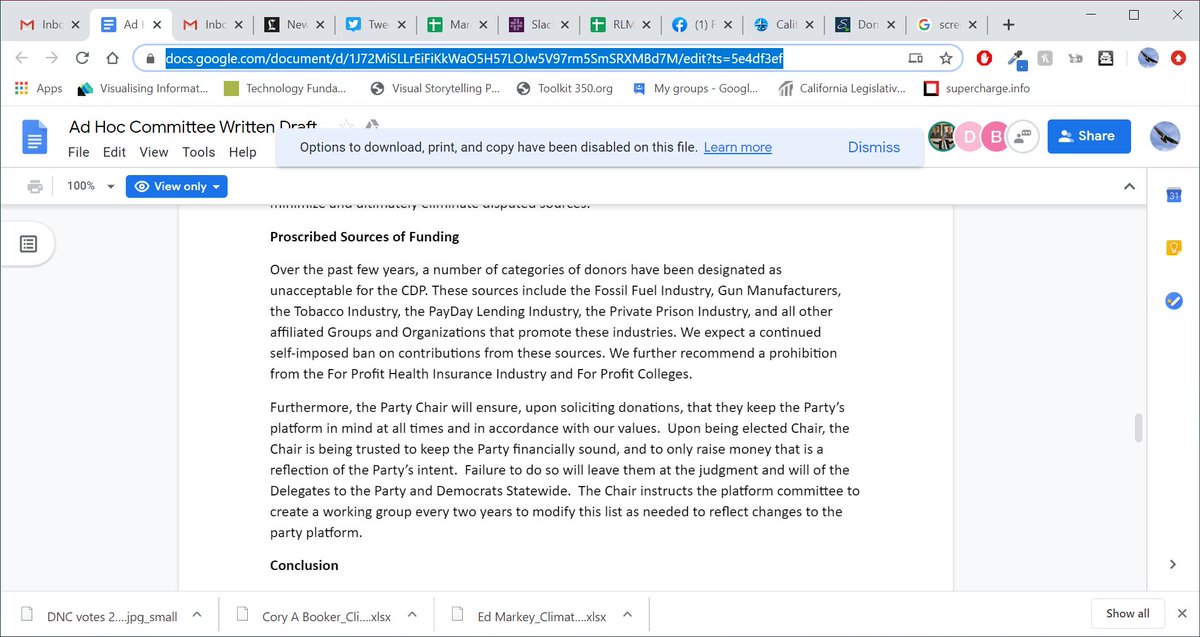Click the print icon in toolbar
This screenshot has height=637, width=1200.
point(35,186)
